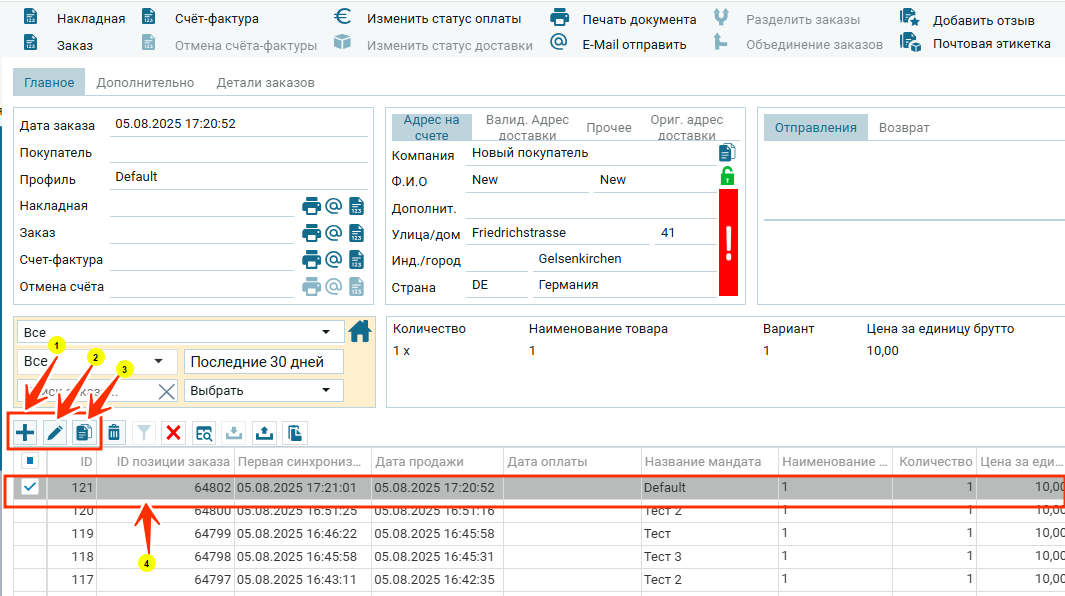
Task: Open the 'Возврат' tab
Action: 904,128
